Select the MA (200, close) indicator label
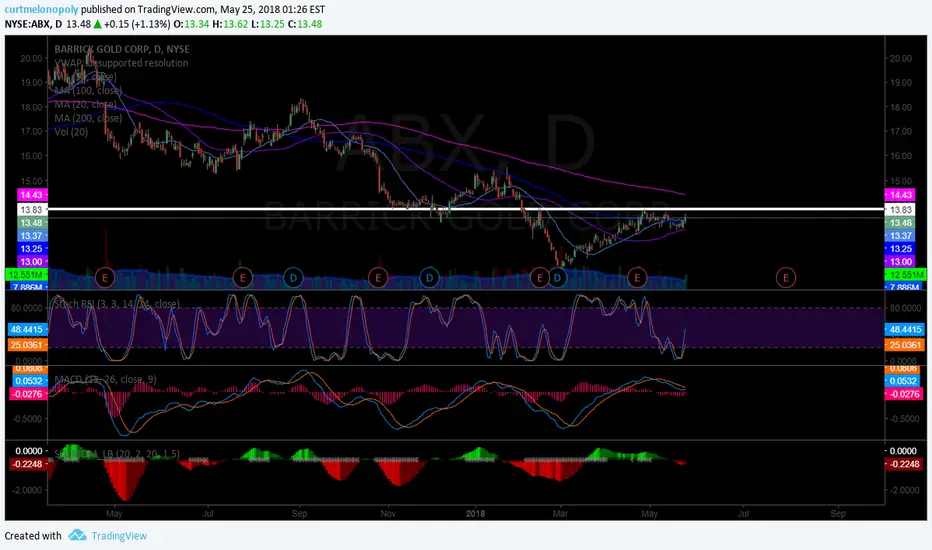The image size is (932, 550). [88, 118]
